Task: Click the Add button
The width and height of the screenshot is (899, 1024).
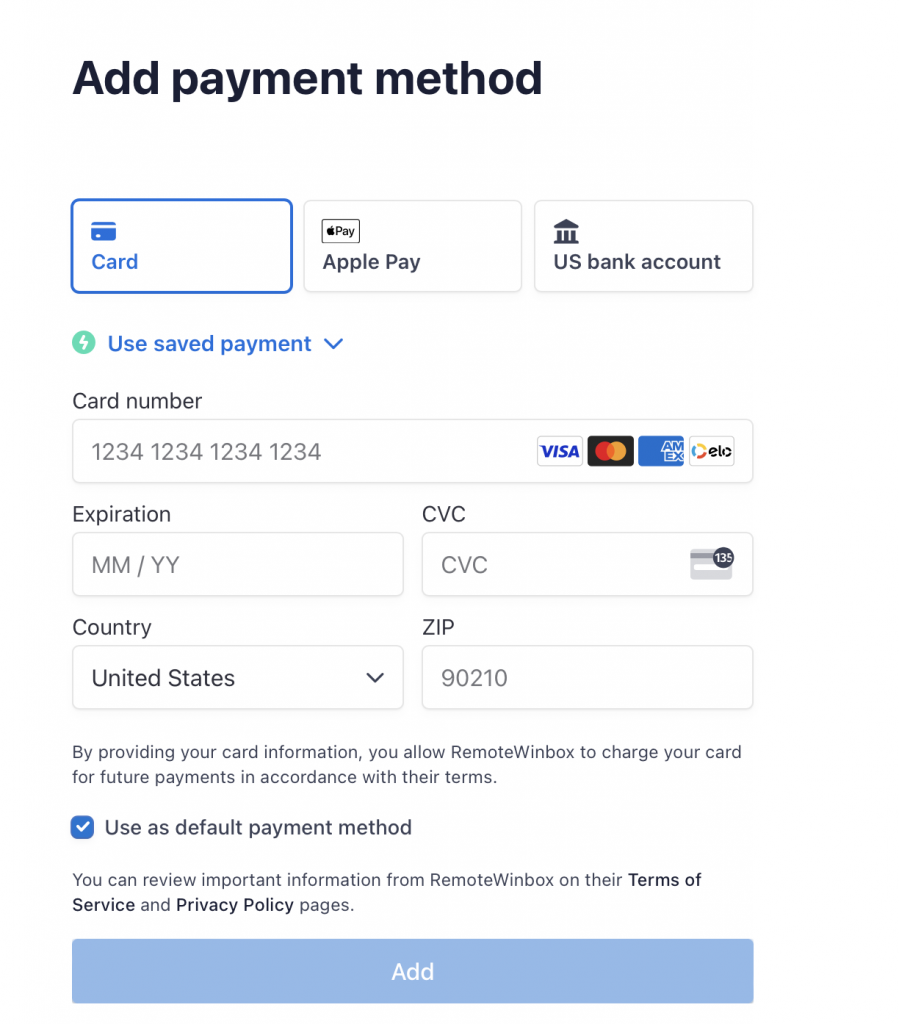Action: [x=412, y=971]
